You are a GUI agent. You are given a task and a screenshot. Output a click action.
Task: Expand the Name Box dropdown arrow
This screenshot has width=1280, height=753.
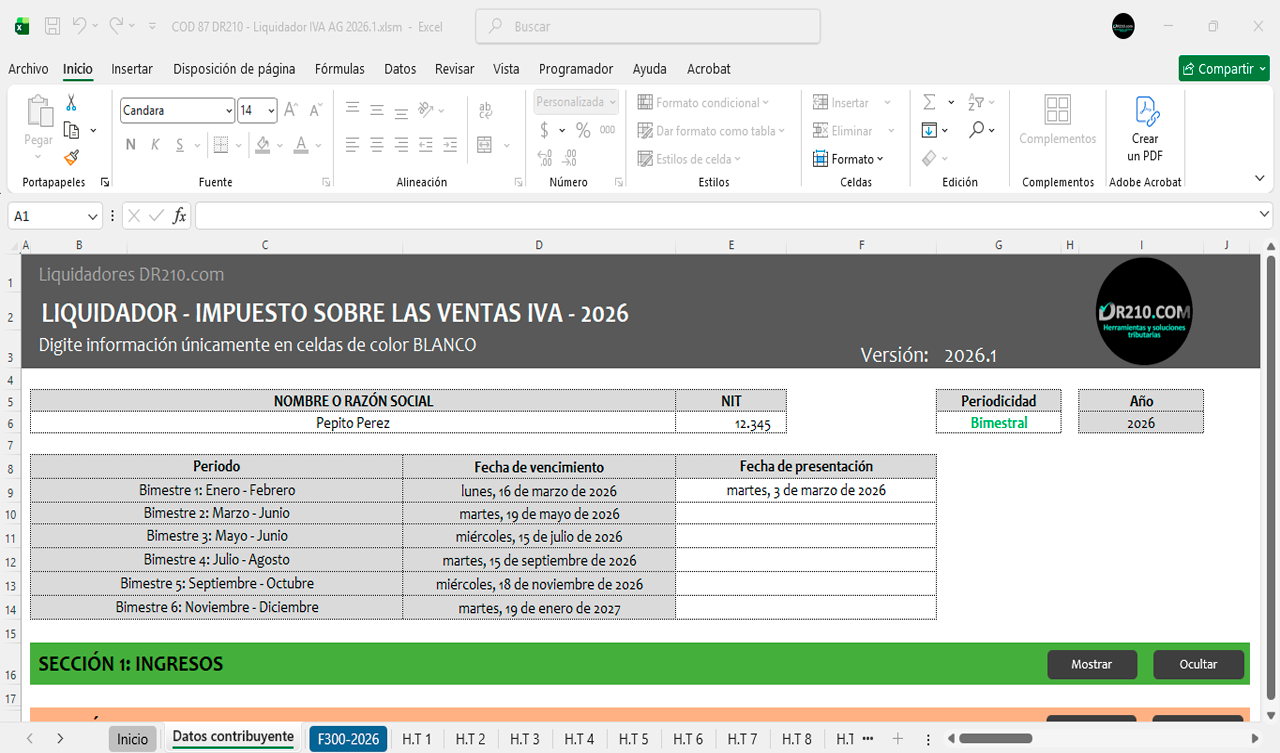(x=93, y=216)
